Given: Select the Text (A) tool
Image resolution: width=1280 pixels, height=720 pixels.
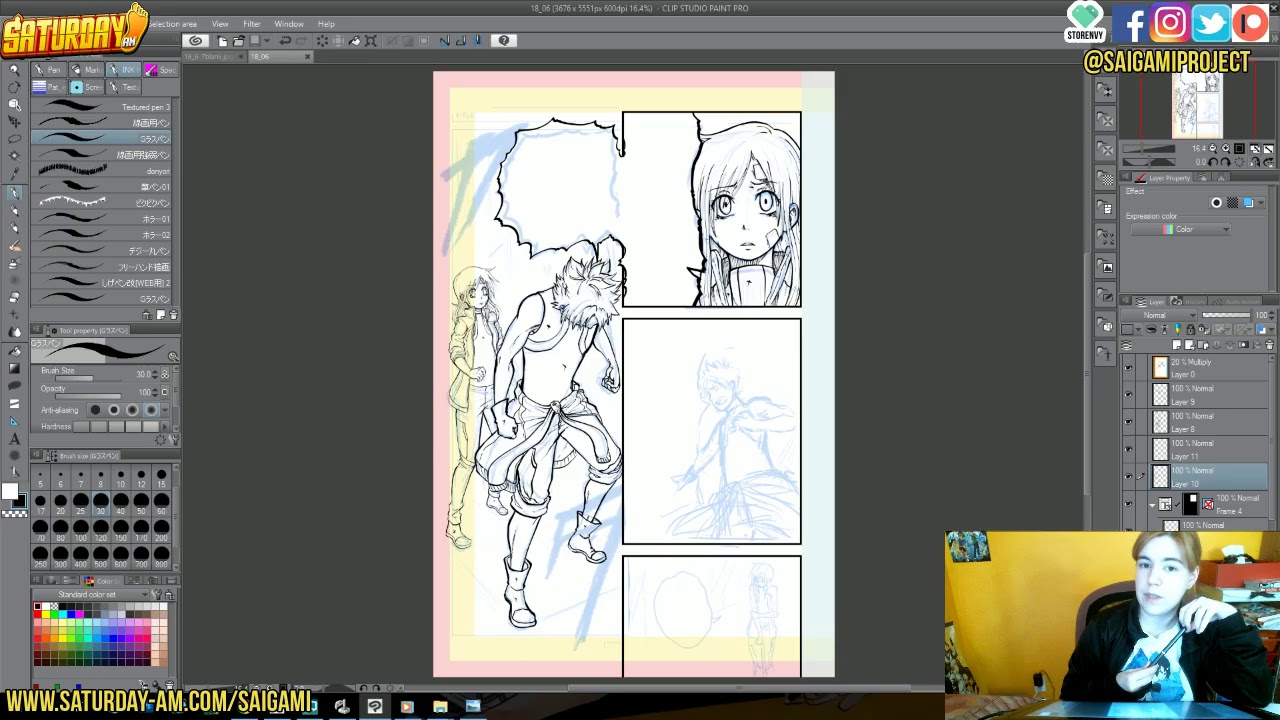Looking at the screenshot, I should click(14, 439).
